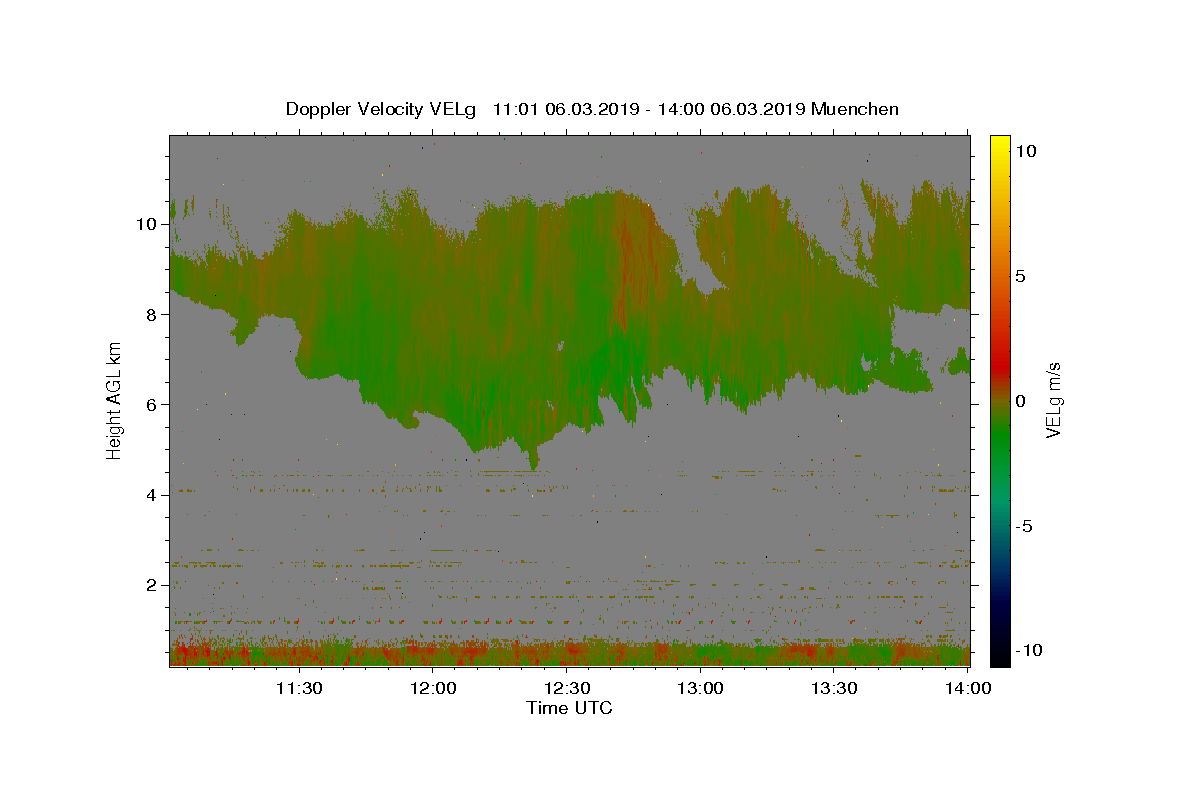Click the 'Height AGL km' axis label
1200x800 pixels.
tap(115, 400)
